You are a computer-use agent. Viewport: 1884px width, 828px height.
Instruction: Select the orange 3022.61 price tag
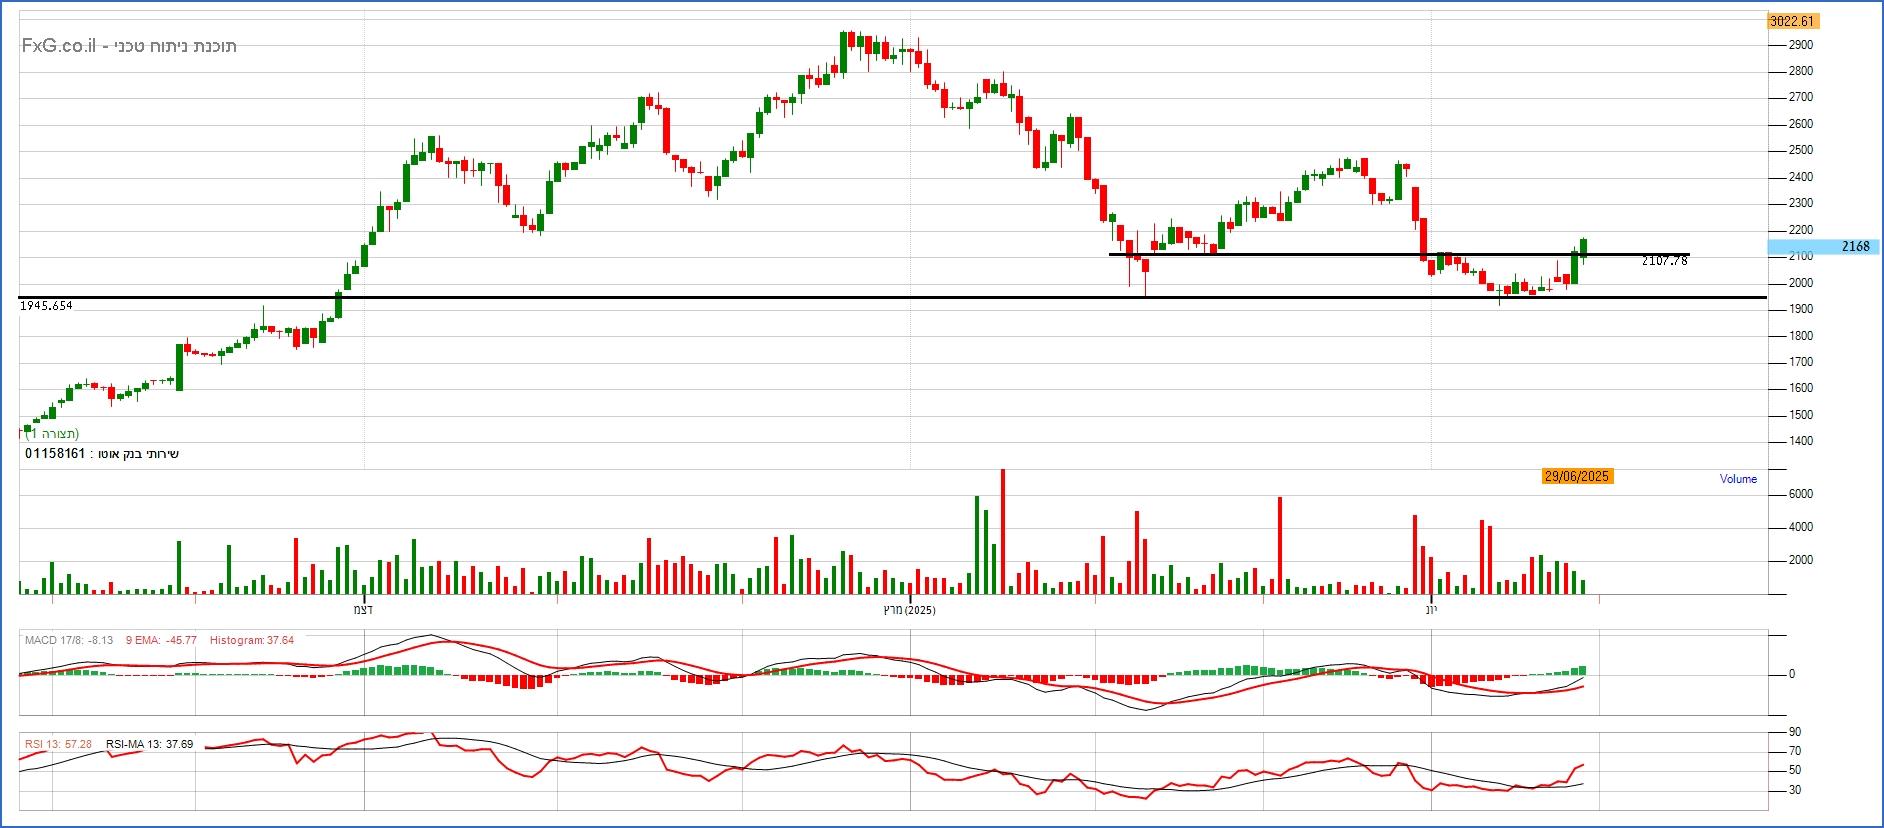(1792, 21)
